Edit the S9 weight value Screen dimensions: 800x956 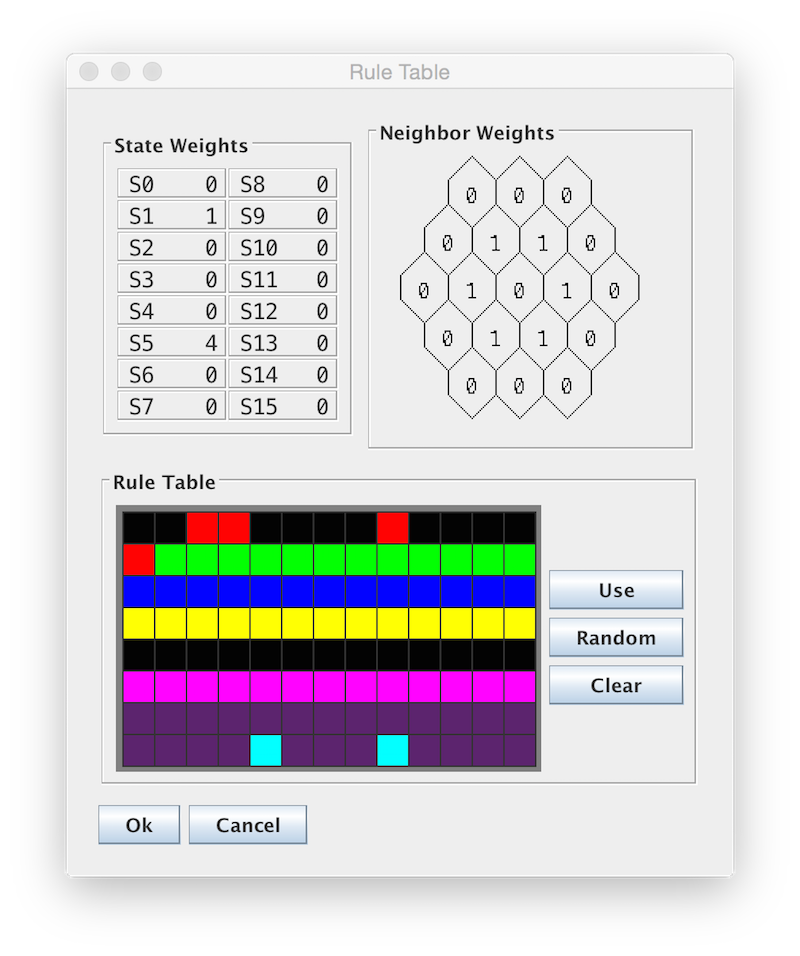tap(282, 215)
